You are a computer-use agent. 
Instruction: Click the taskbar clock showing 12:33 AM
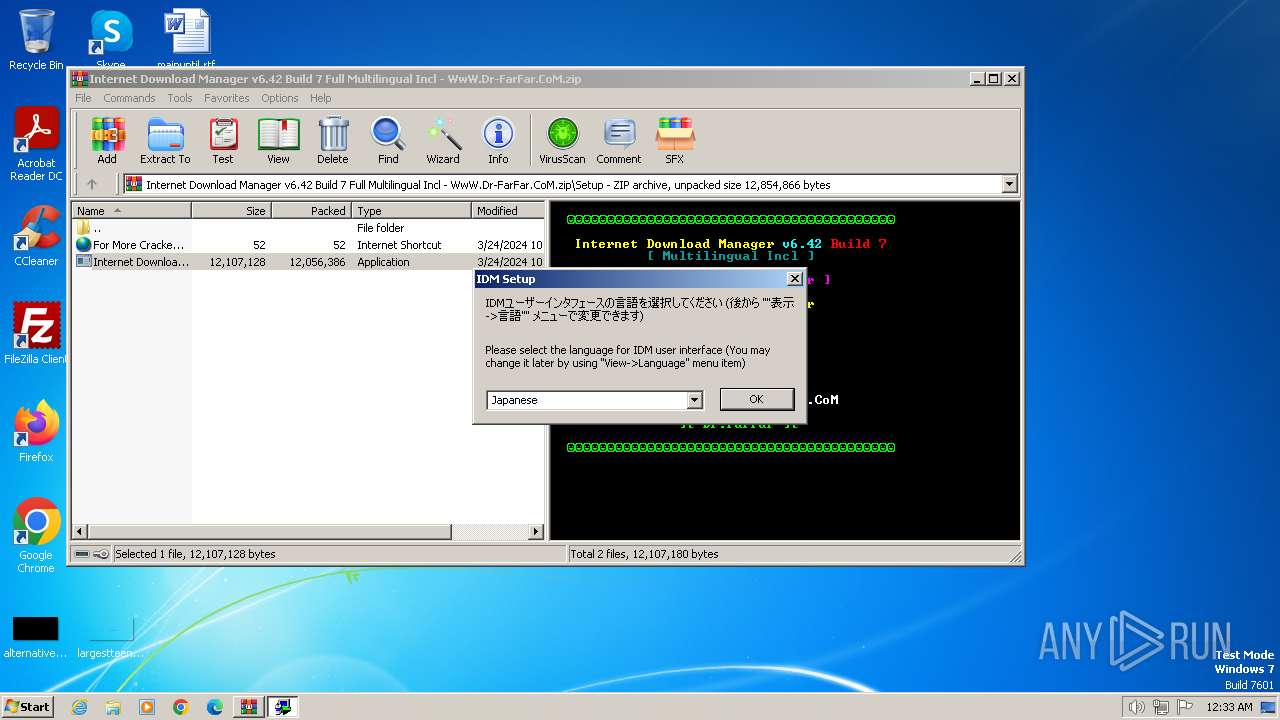1229,707
